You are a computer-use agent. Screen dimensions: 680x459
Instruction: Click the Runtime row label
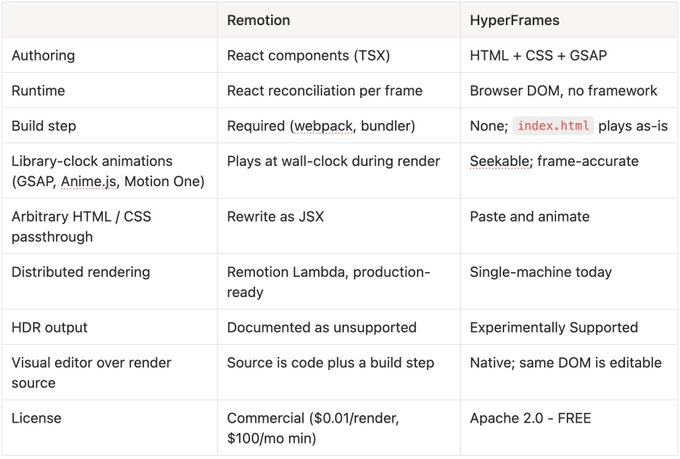tap(38, 91)
